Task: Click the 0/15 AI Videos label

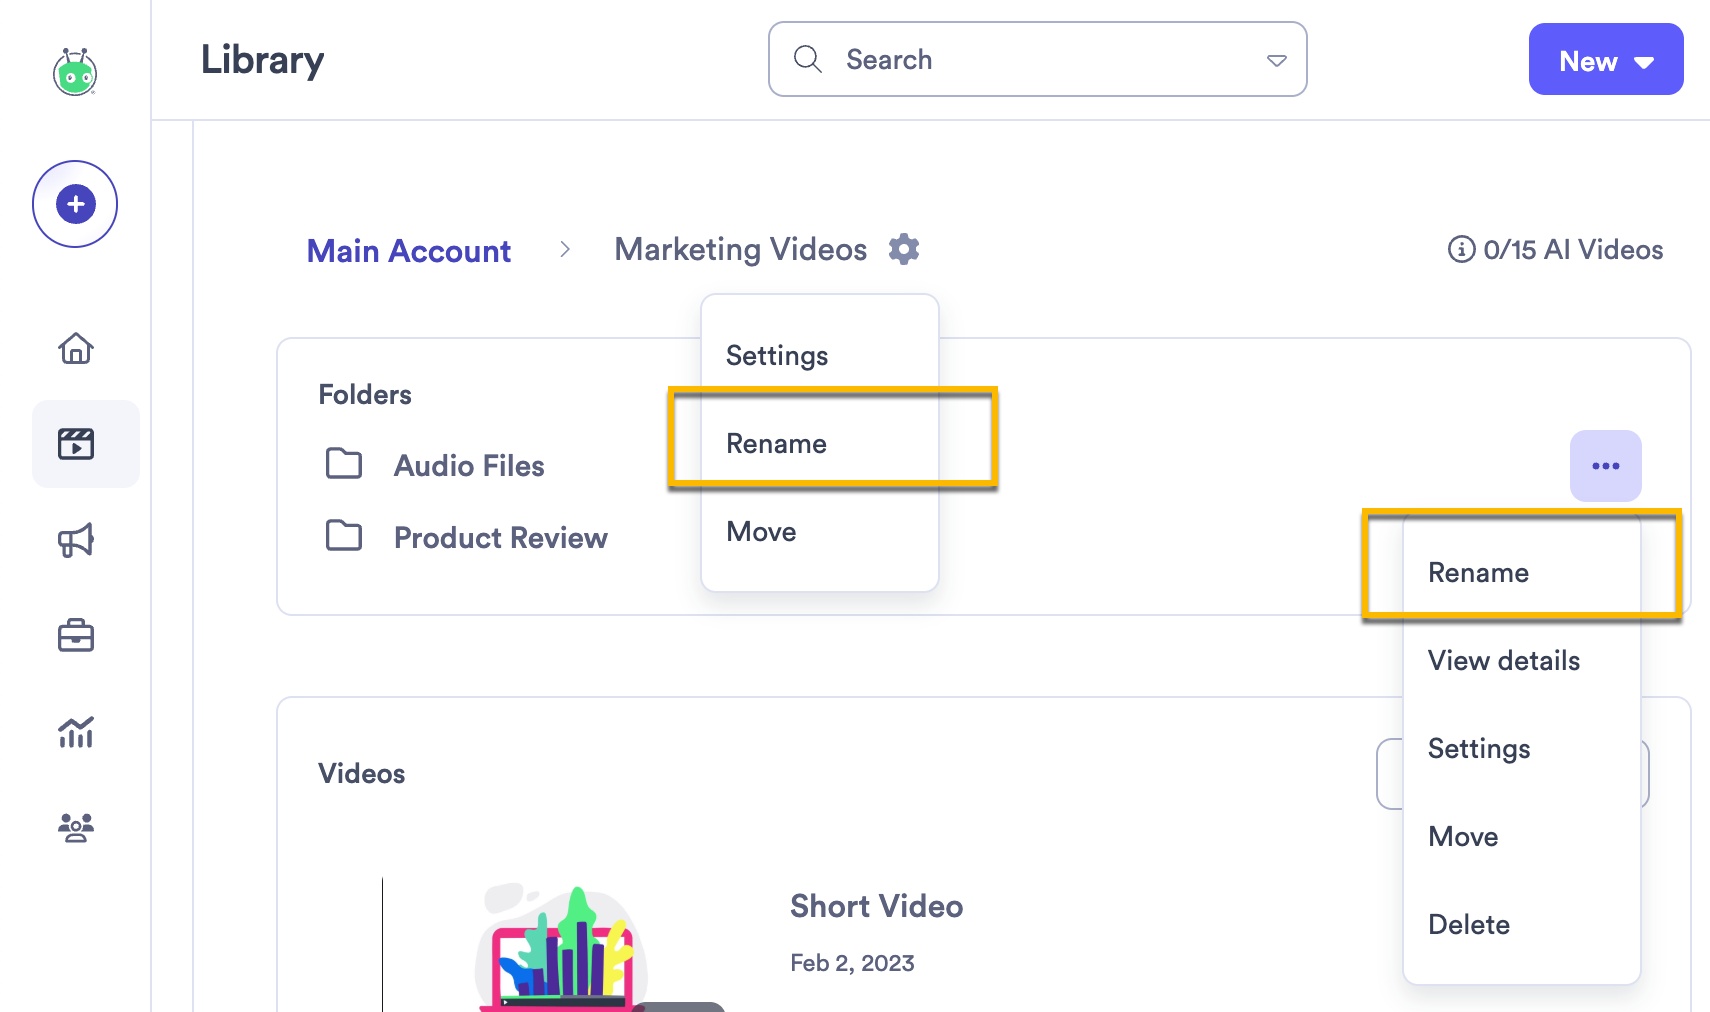Action: pos(1573,250)
